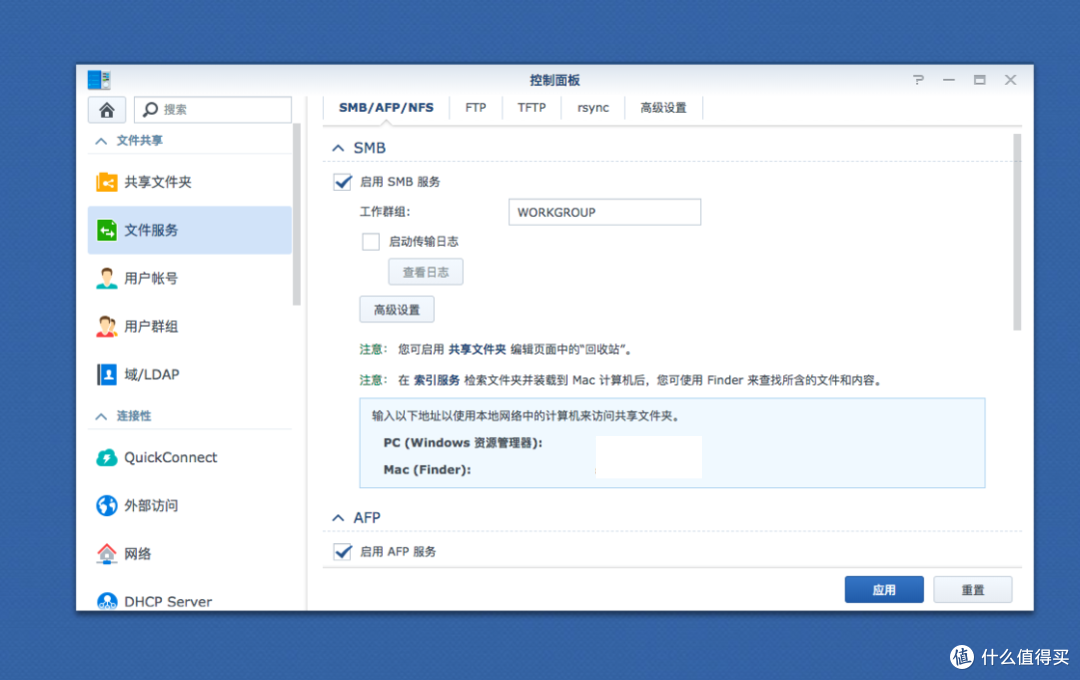Screen dimensions: 1080x680
Task: Click the 工作群组 label
Action: pyautogui.click(x=384, y=212)
